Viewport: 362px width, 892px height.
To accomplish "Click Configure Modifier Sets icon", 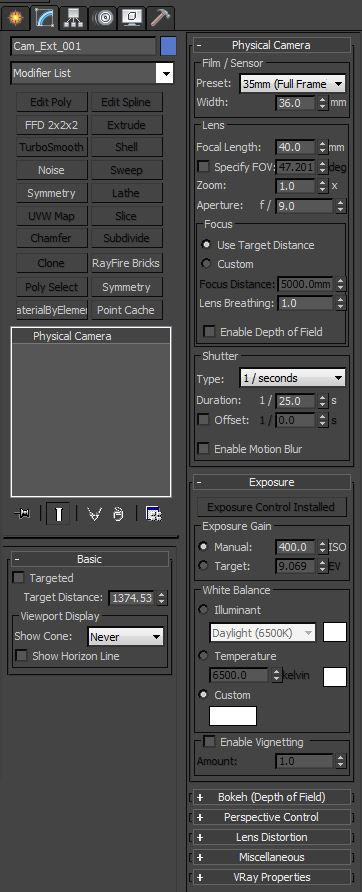I will (153, 514).
